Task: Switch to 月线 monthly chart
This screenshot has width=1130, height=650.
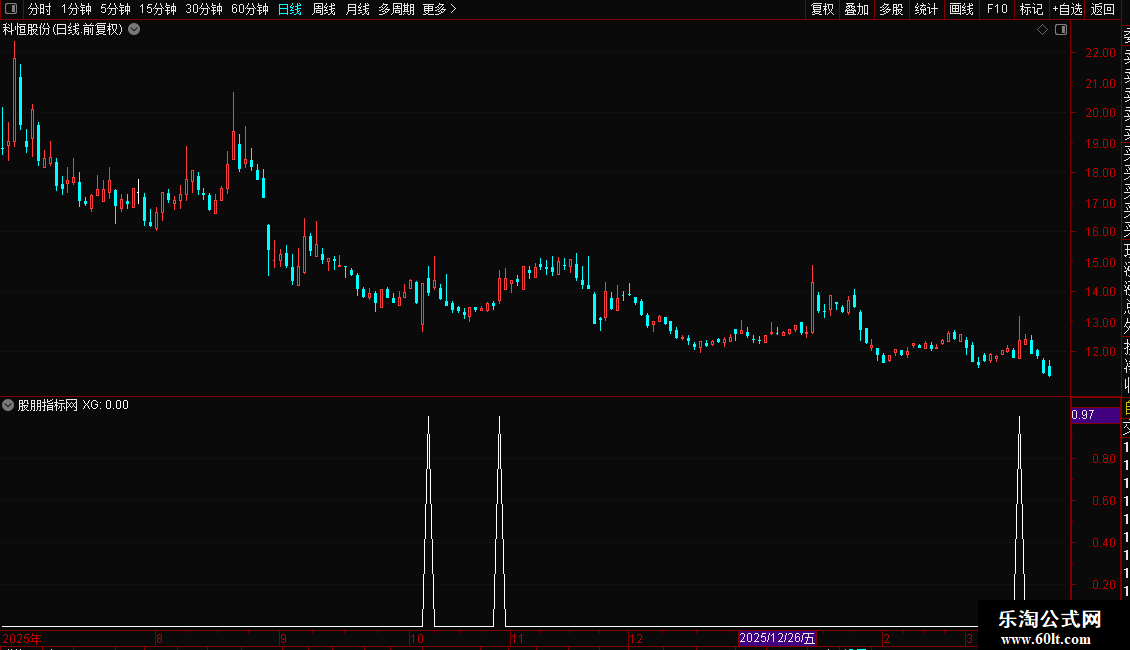Action: click(357, 9)
